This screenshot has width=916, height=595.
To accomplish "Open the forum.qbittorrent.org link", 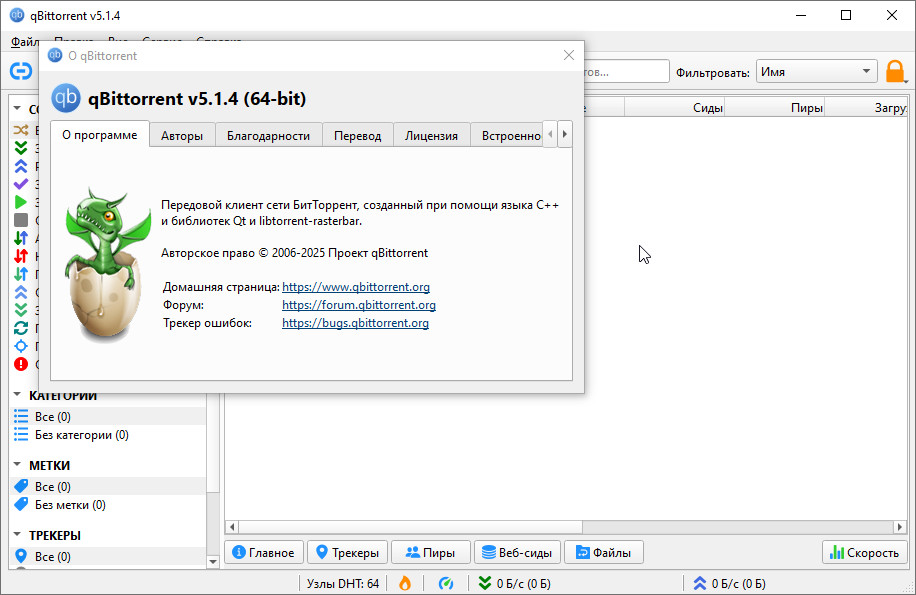I will click(358, 305).
